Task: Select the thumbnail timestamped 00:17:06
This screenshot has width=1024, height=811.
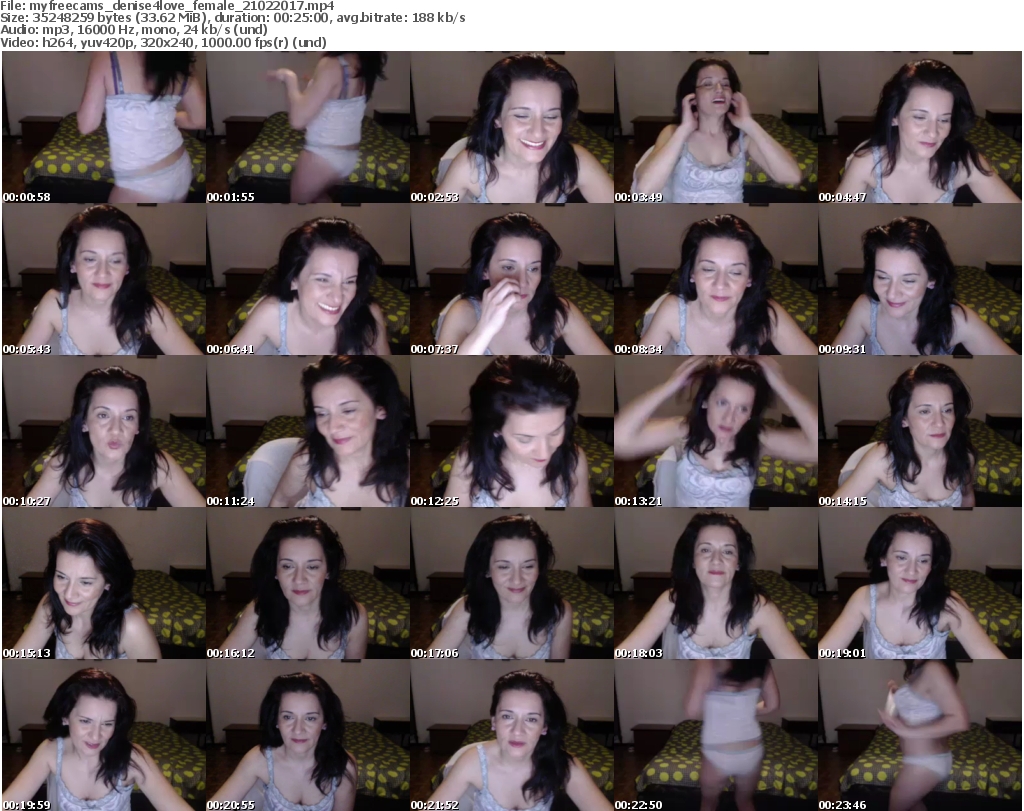Action: click(511, 583)
